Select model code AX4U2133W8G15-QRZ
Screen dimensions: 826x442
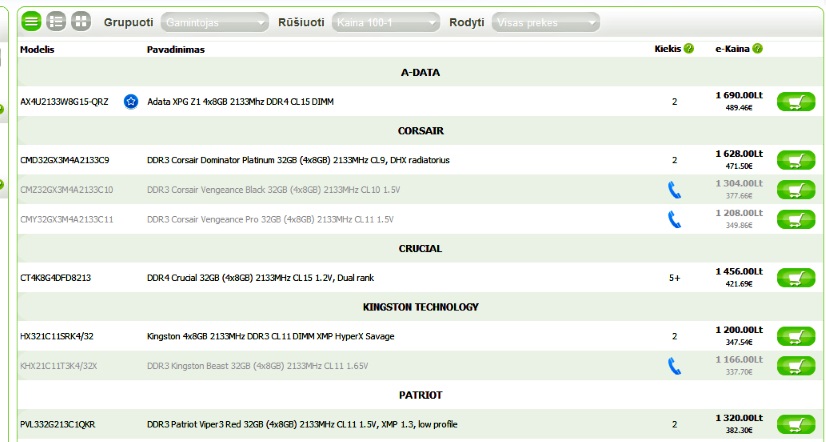coord(64,102)
